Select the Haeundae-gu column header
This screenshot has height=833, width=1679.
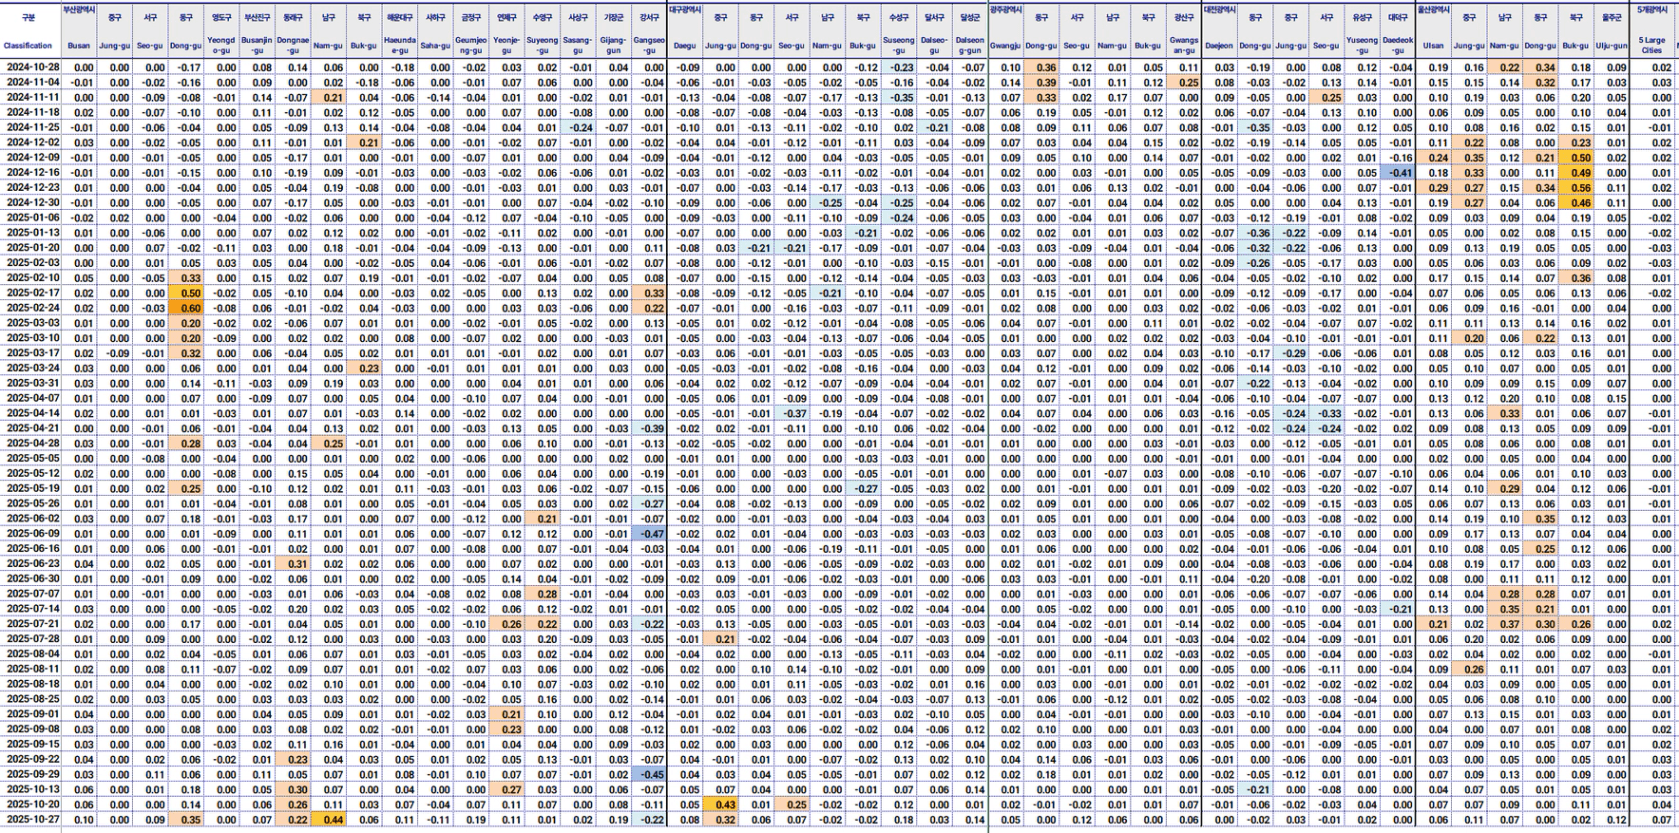[400, 45]
